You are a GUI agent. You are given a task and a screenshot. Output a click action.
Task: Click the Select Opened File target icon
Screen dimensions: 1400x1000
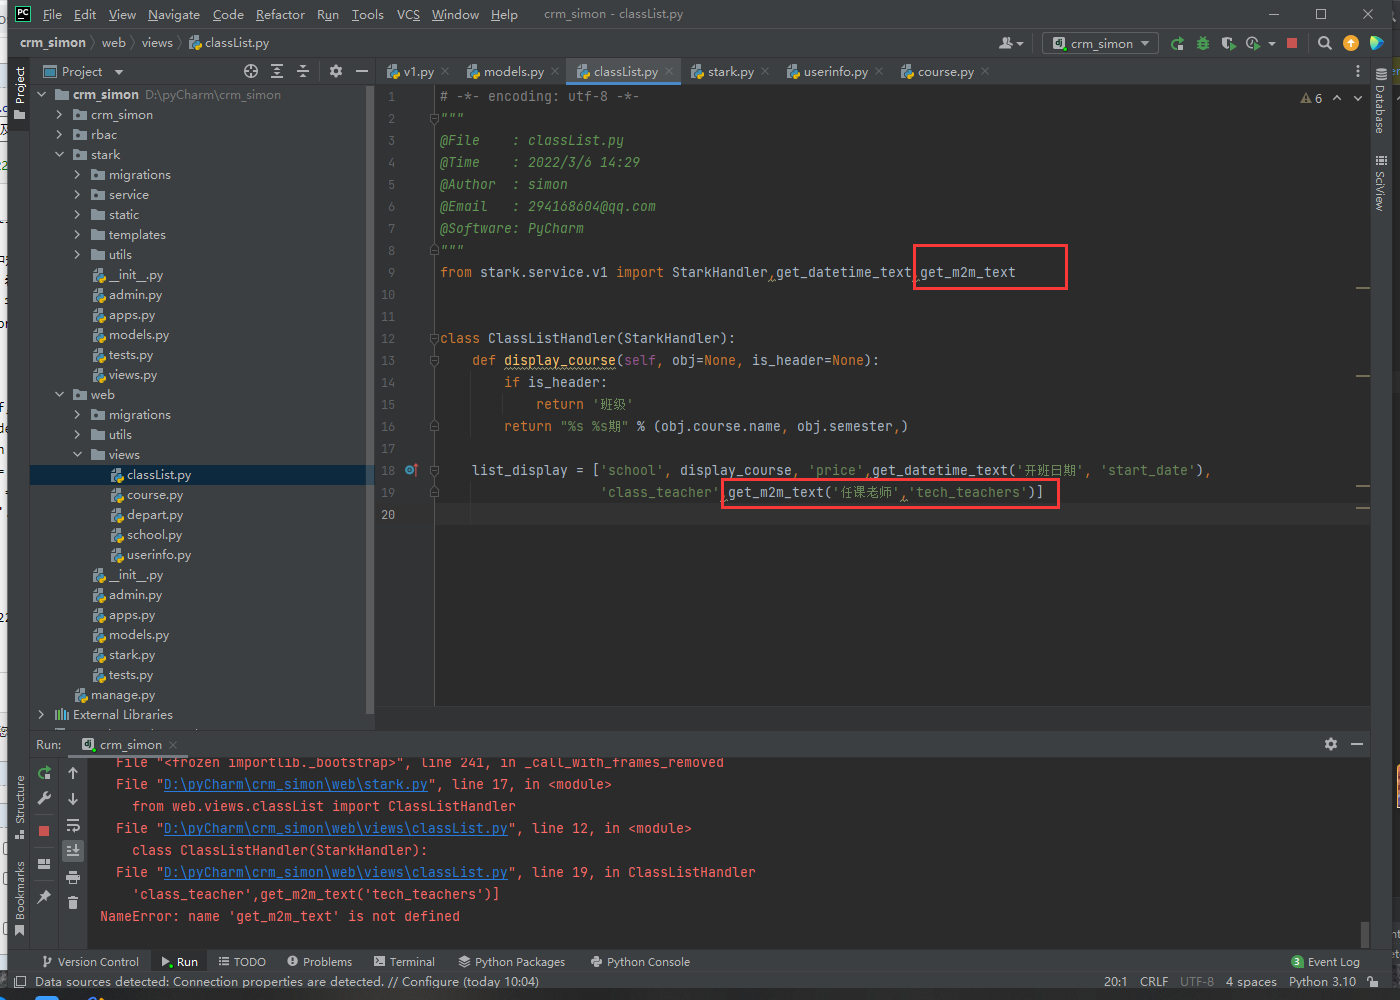pos(251,71)
